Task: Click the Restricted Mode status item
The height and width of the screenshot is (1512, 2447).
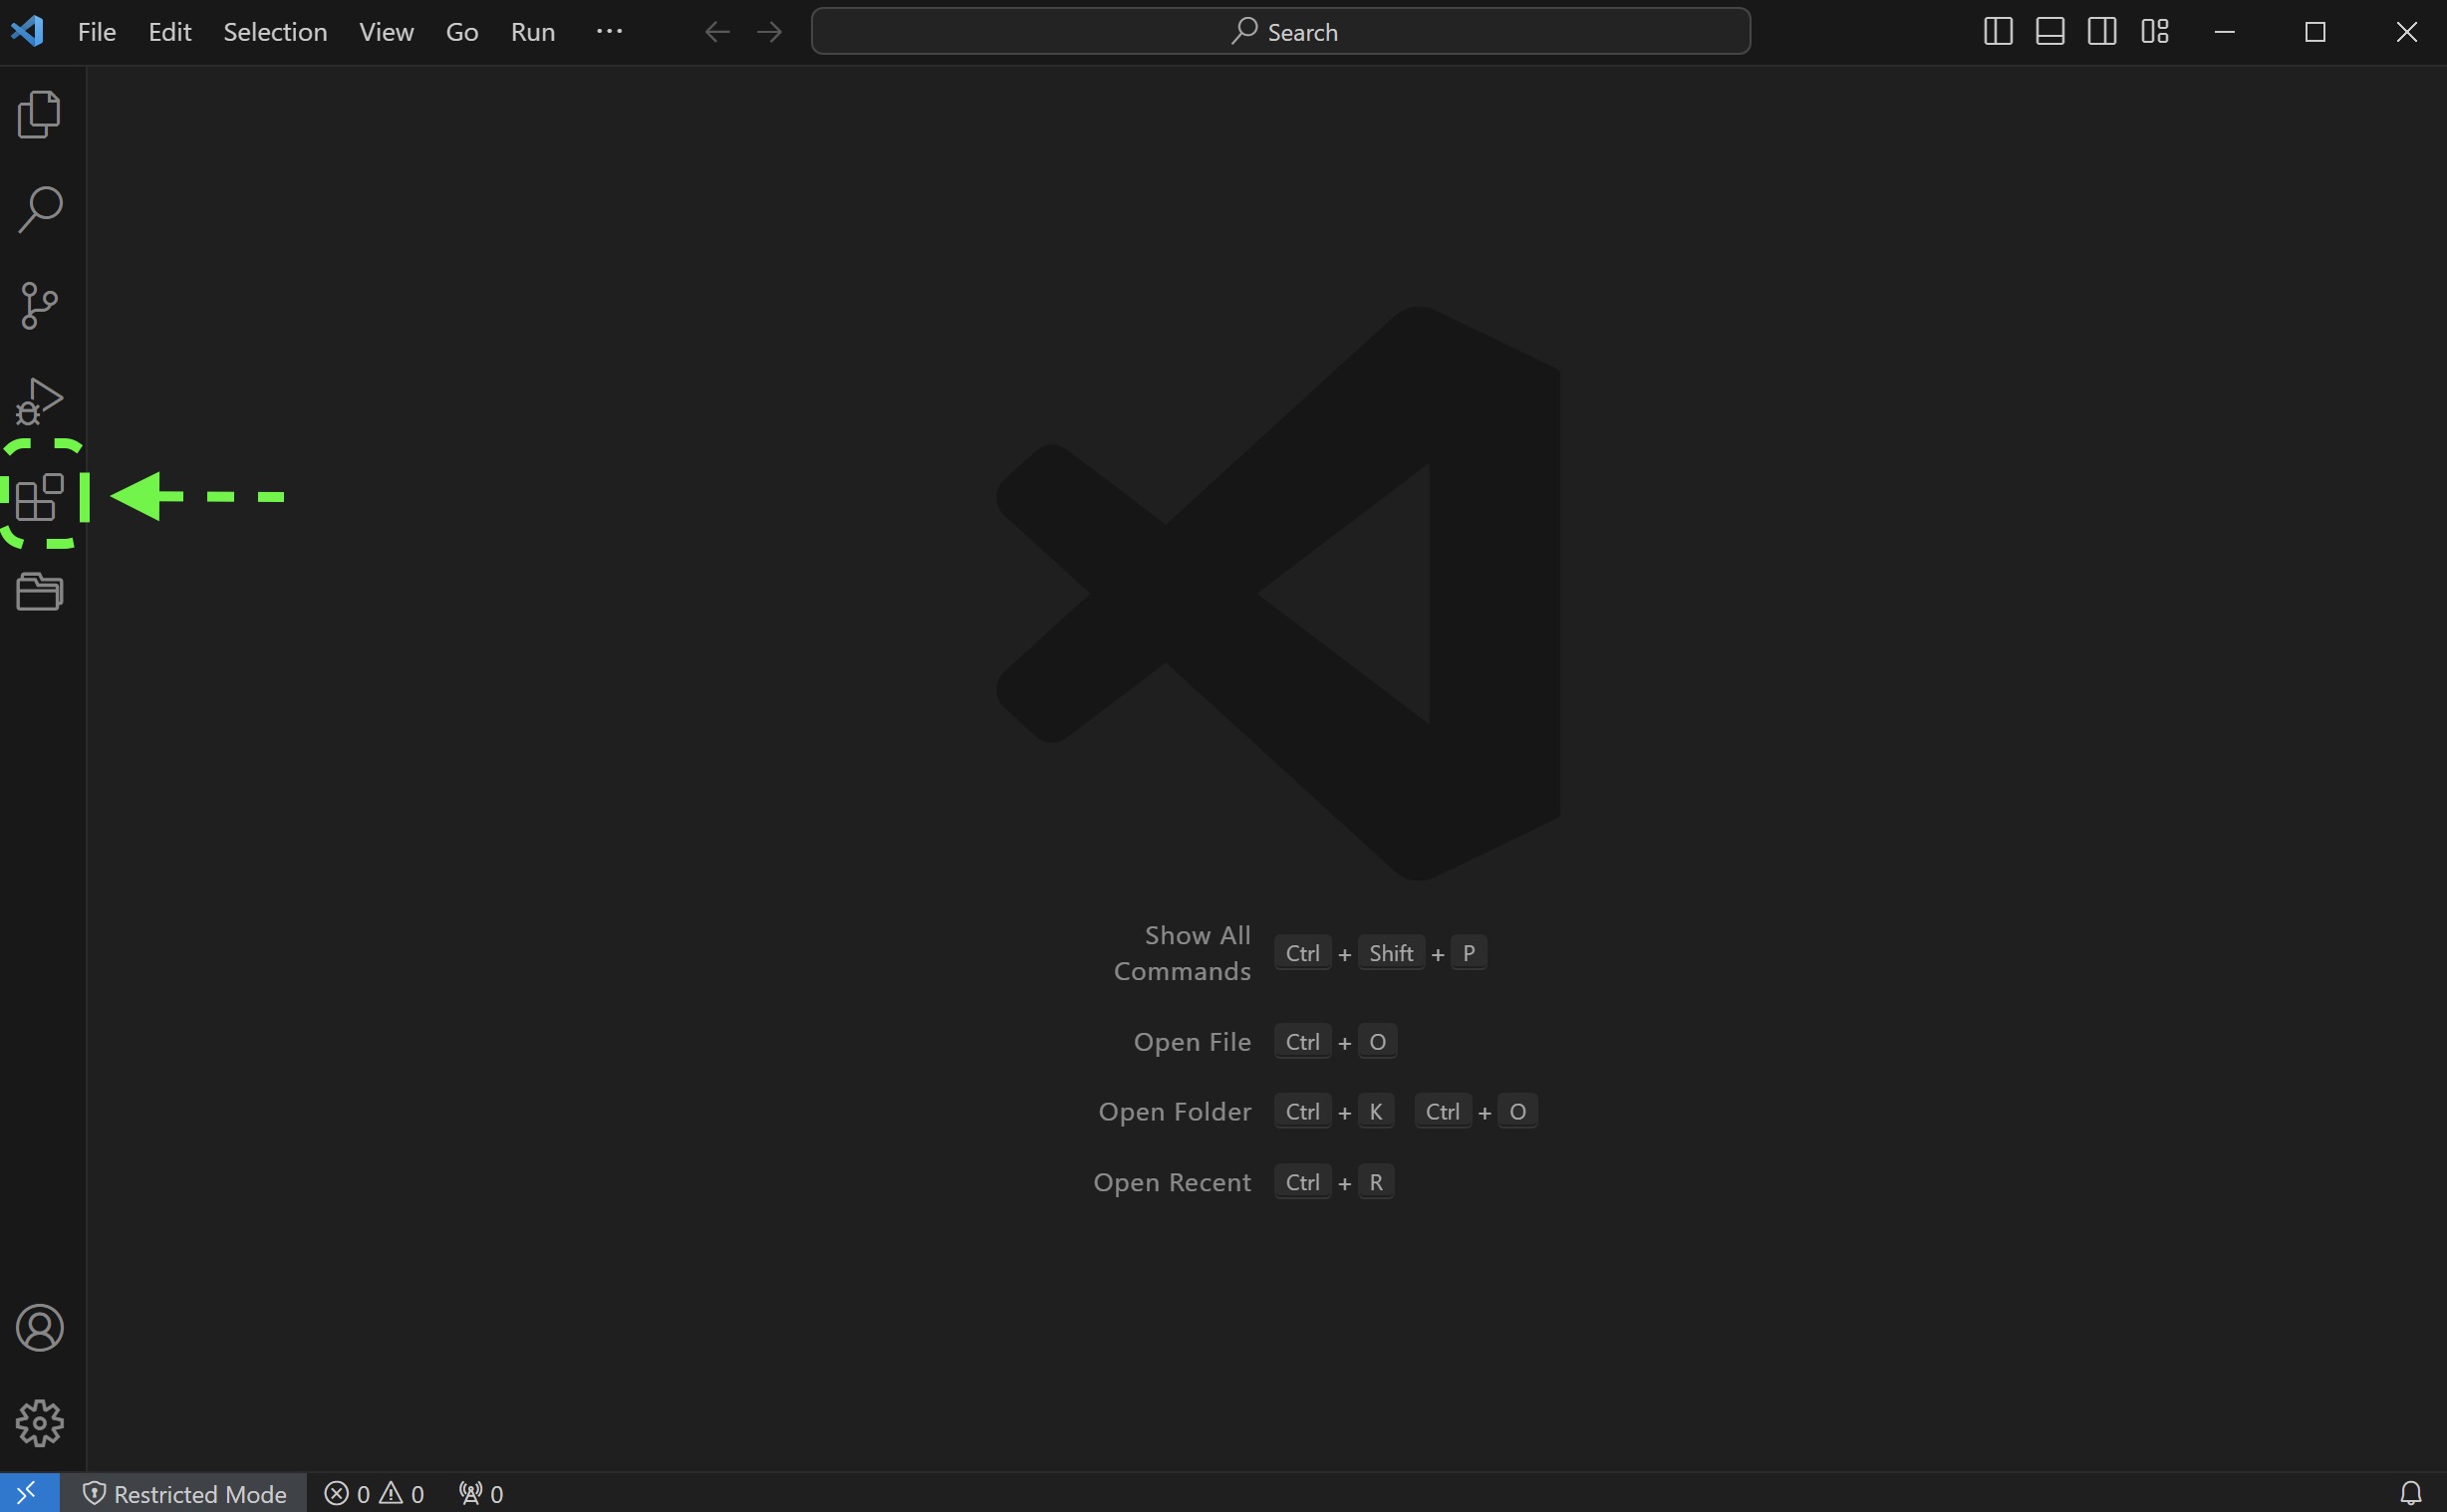Action: (x=184, y=1493)
